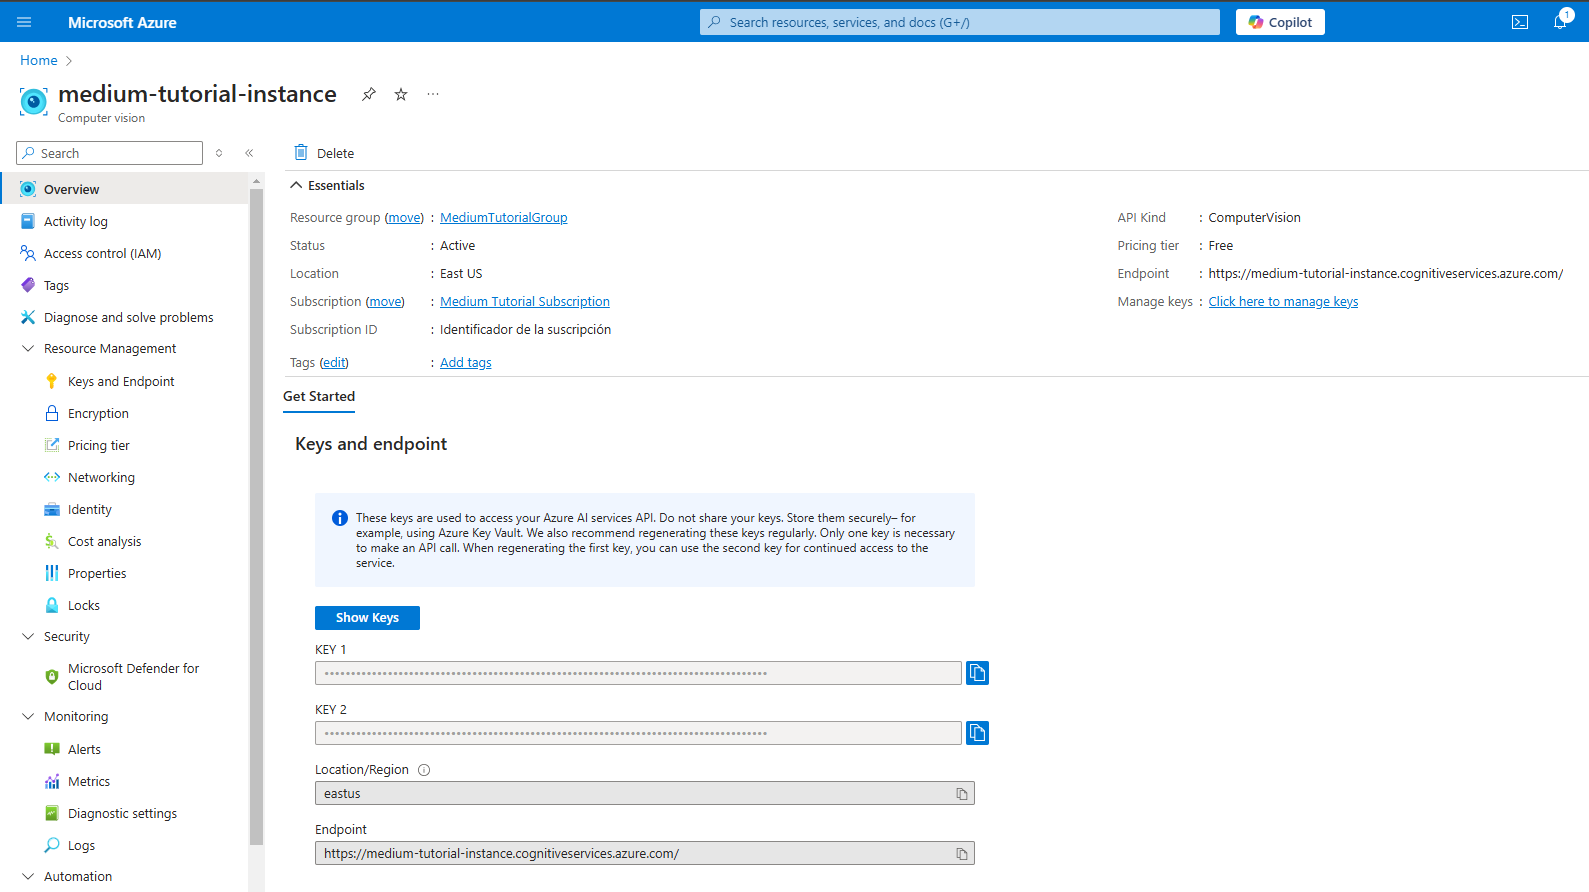Click the expand/collapse all sidebar groups arrows
Image resolution: width=1589 pixels, height=892 pixels.
coord(219,153)
